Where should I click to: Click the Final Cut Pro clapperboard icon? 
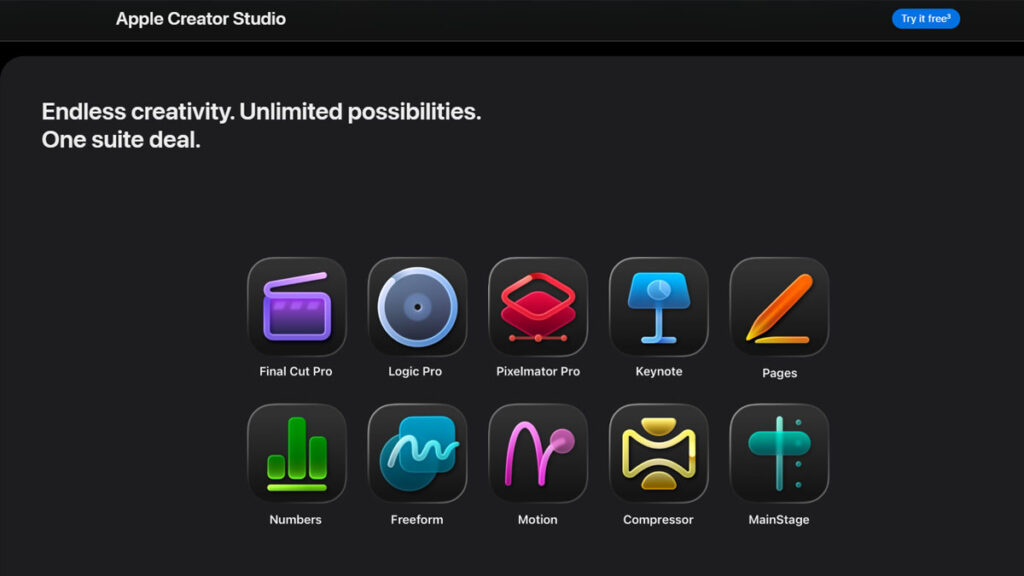[x=296, y=306]
